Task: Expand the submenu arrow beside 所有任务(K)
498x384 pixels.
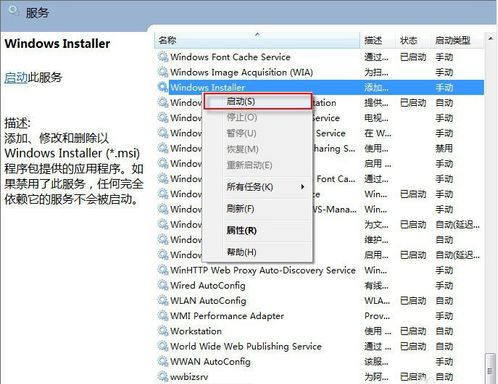Action: tap(302, 187)
